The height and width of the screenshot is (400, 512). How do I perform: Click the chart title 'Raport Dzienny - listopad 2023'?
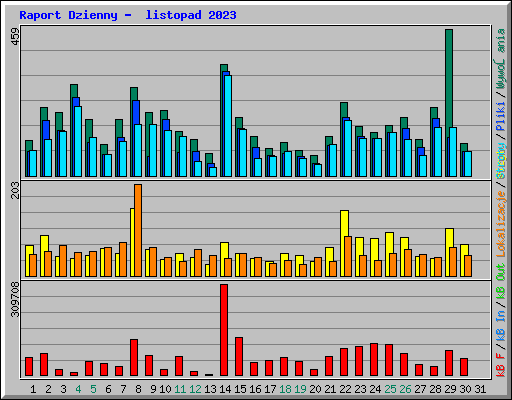128,15
